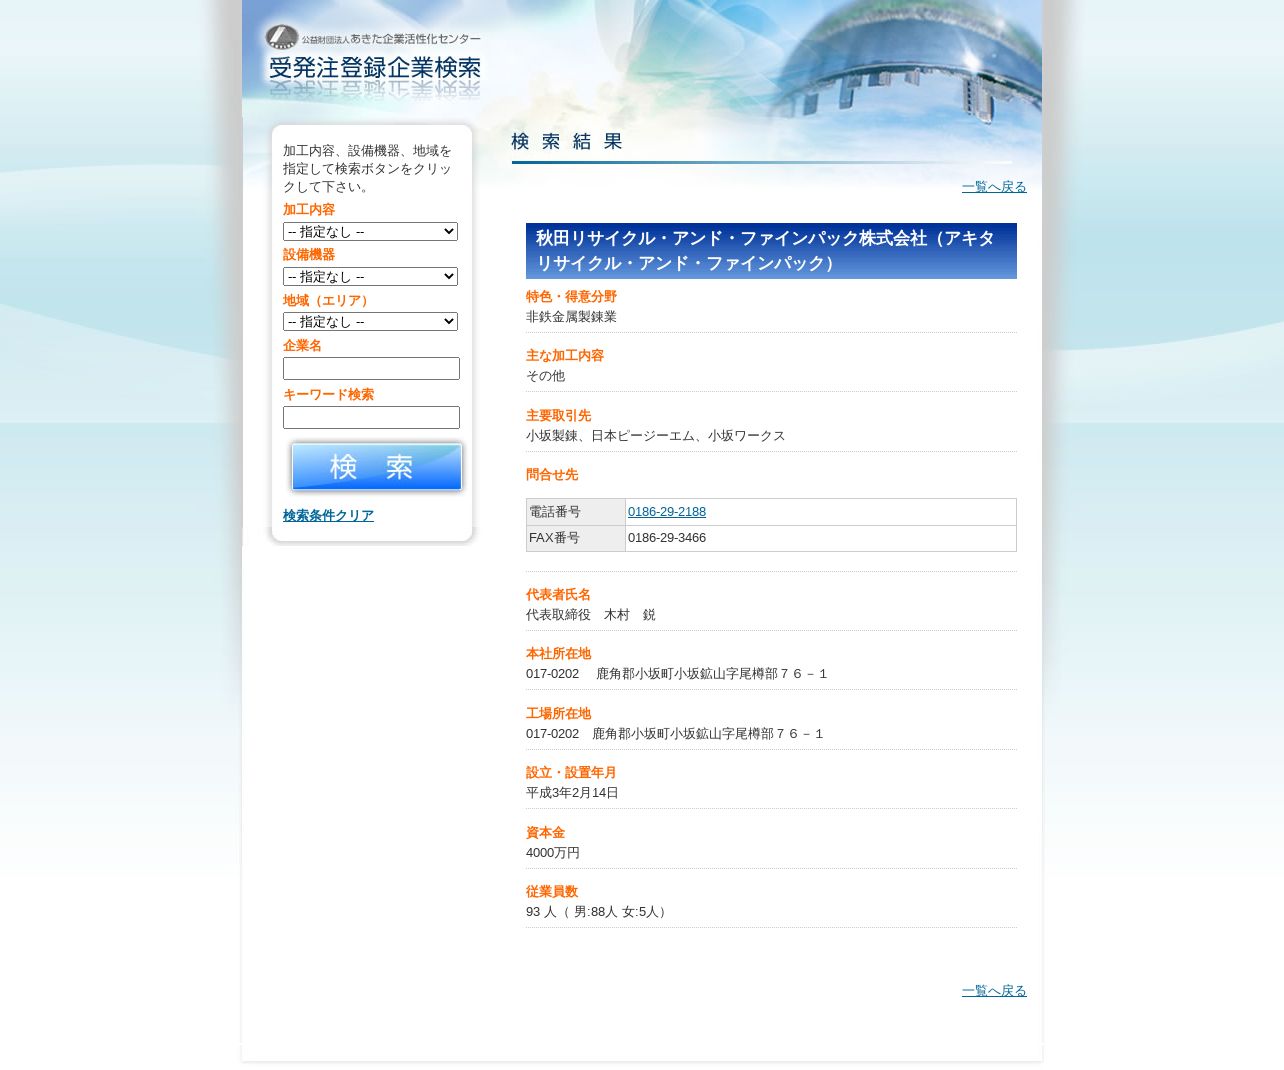Select the text 小坂製錬、日本ピージーエム、小坂ワークス
The width and height of the screenshot is (1284, 1070).
[x=656, y=436]
